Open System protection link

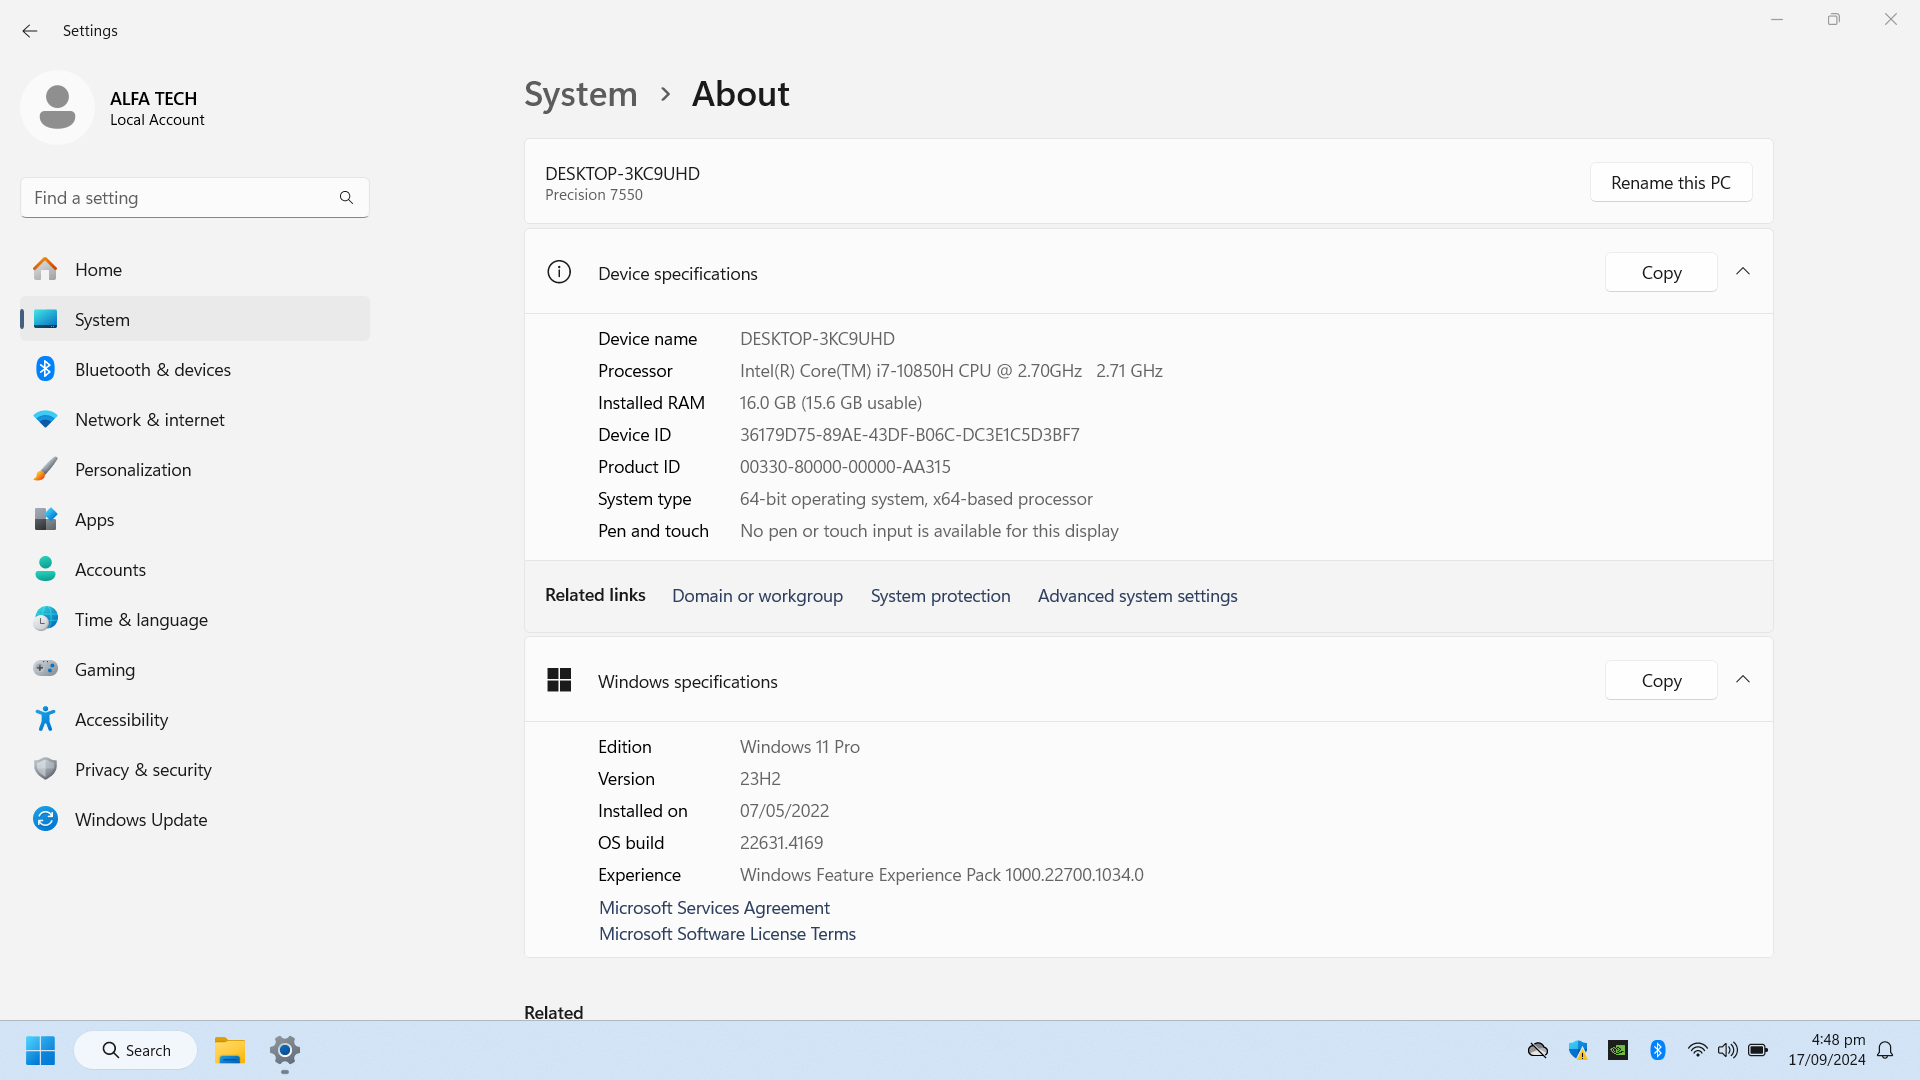pyautogui.click(x=940, y=595)
